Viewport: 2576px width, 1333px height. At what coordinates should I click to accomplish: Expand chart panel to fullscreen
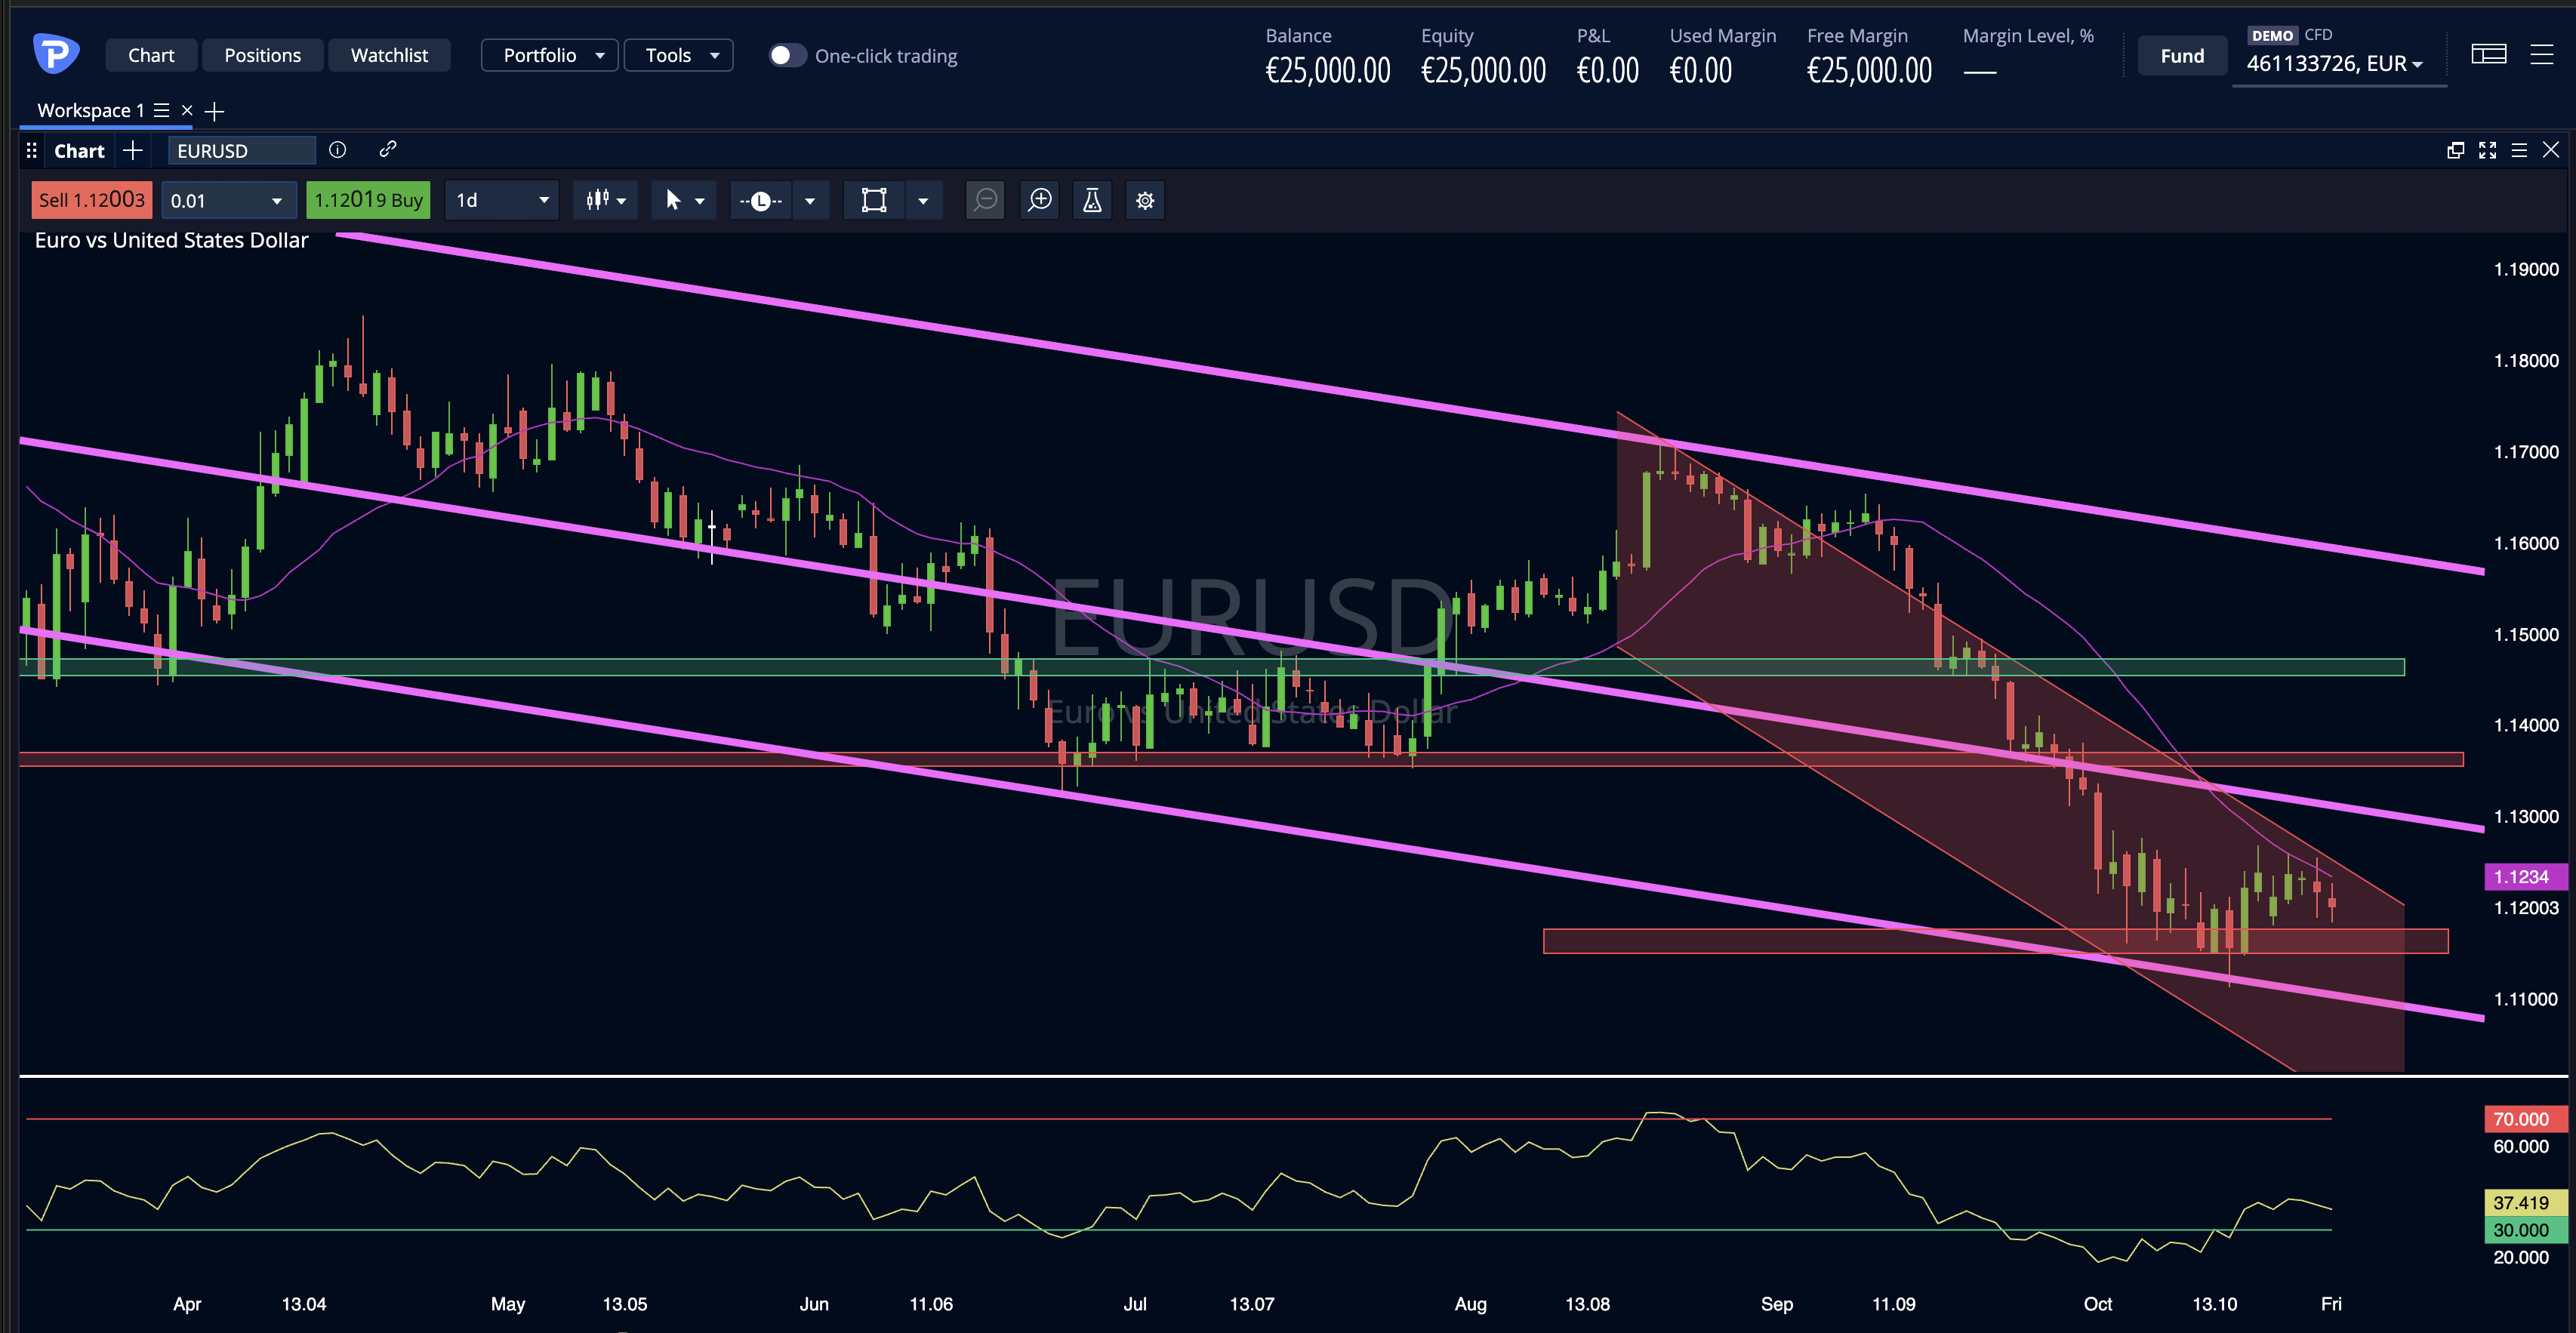2487,150
